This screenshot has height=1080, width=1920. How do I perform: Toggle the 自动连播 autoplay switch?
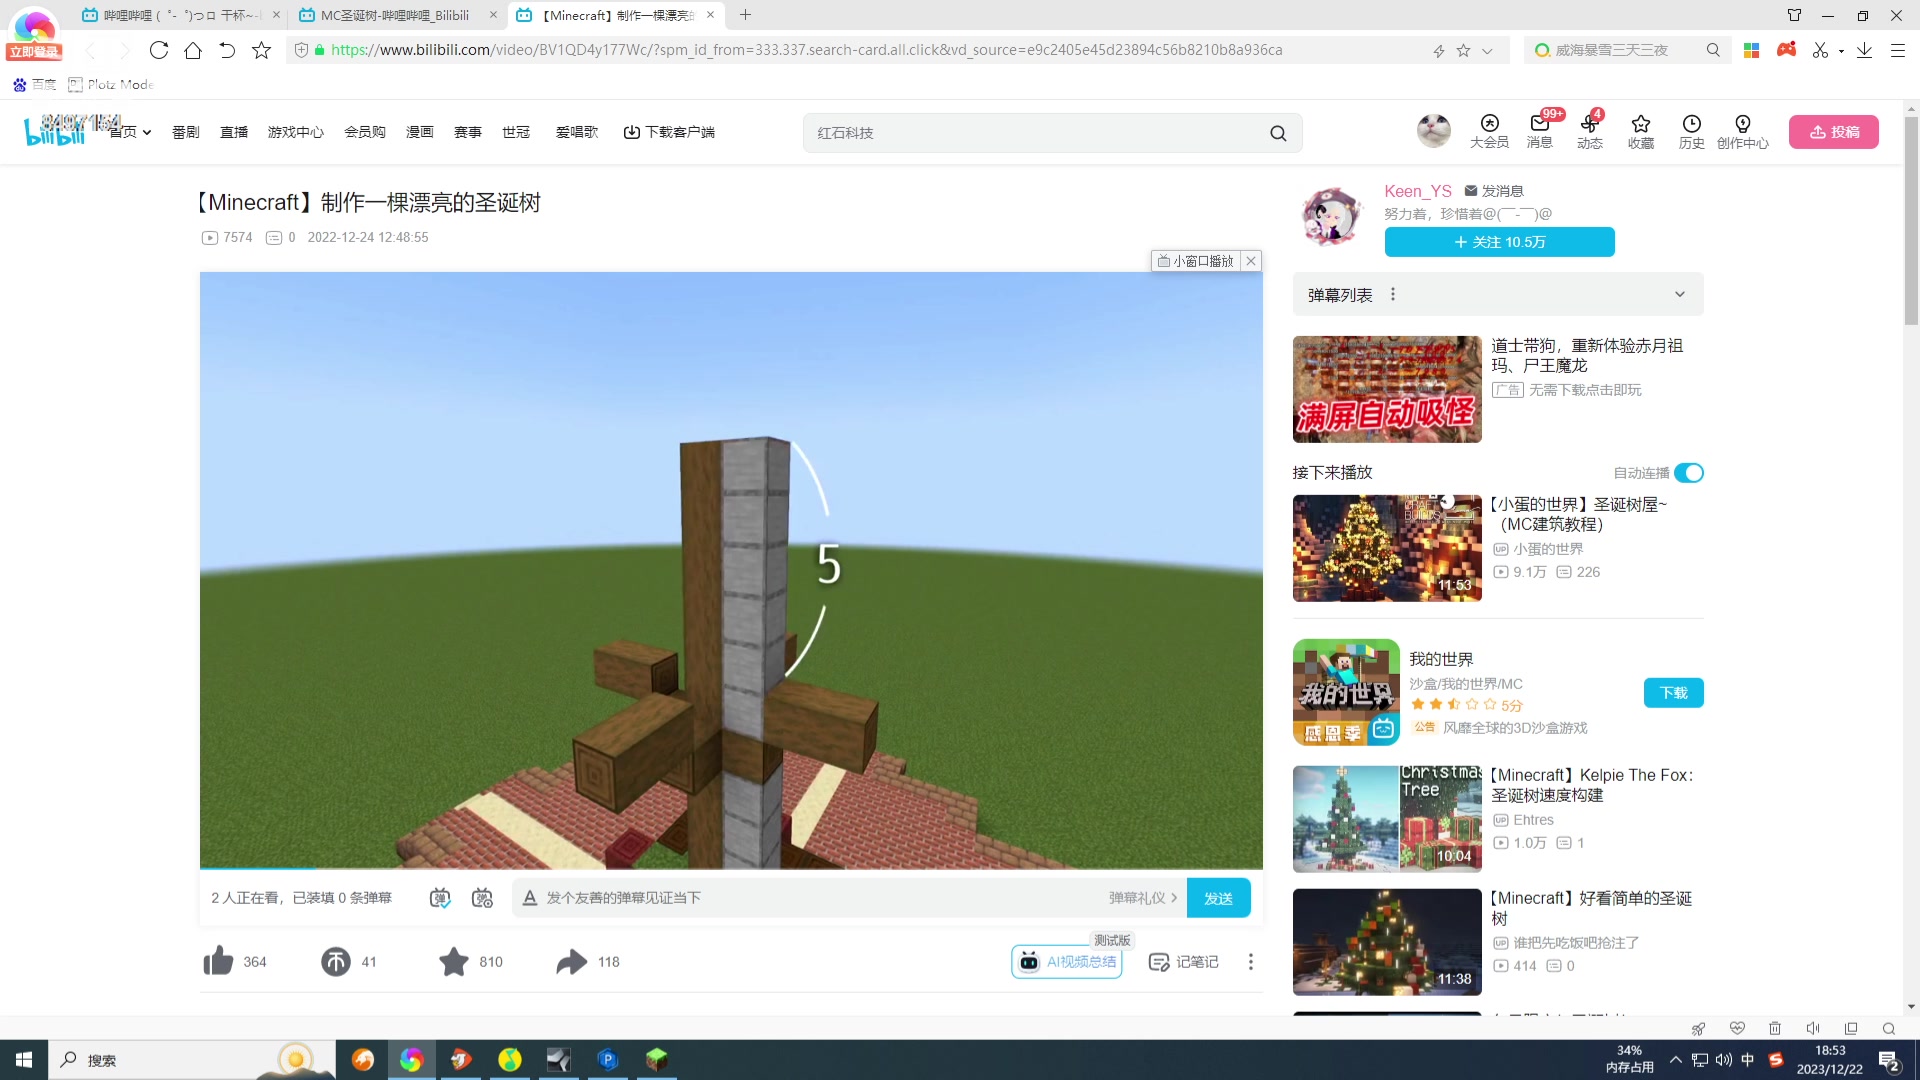click(1688, 473)
